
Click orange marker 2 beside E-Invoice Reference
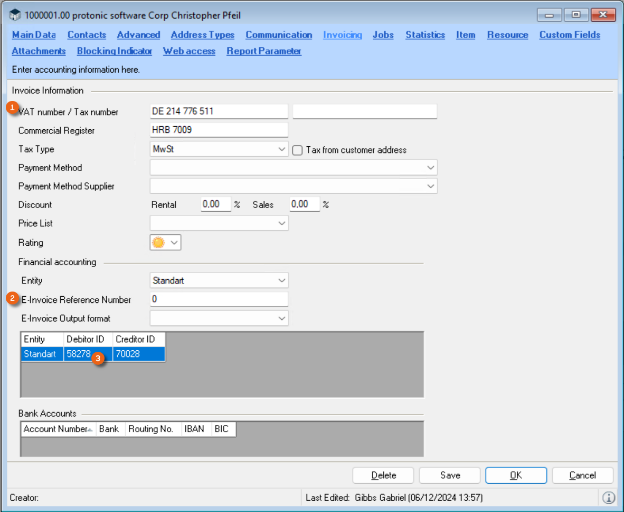12,298
